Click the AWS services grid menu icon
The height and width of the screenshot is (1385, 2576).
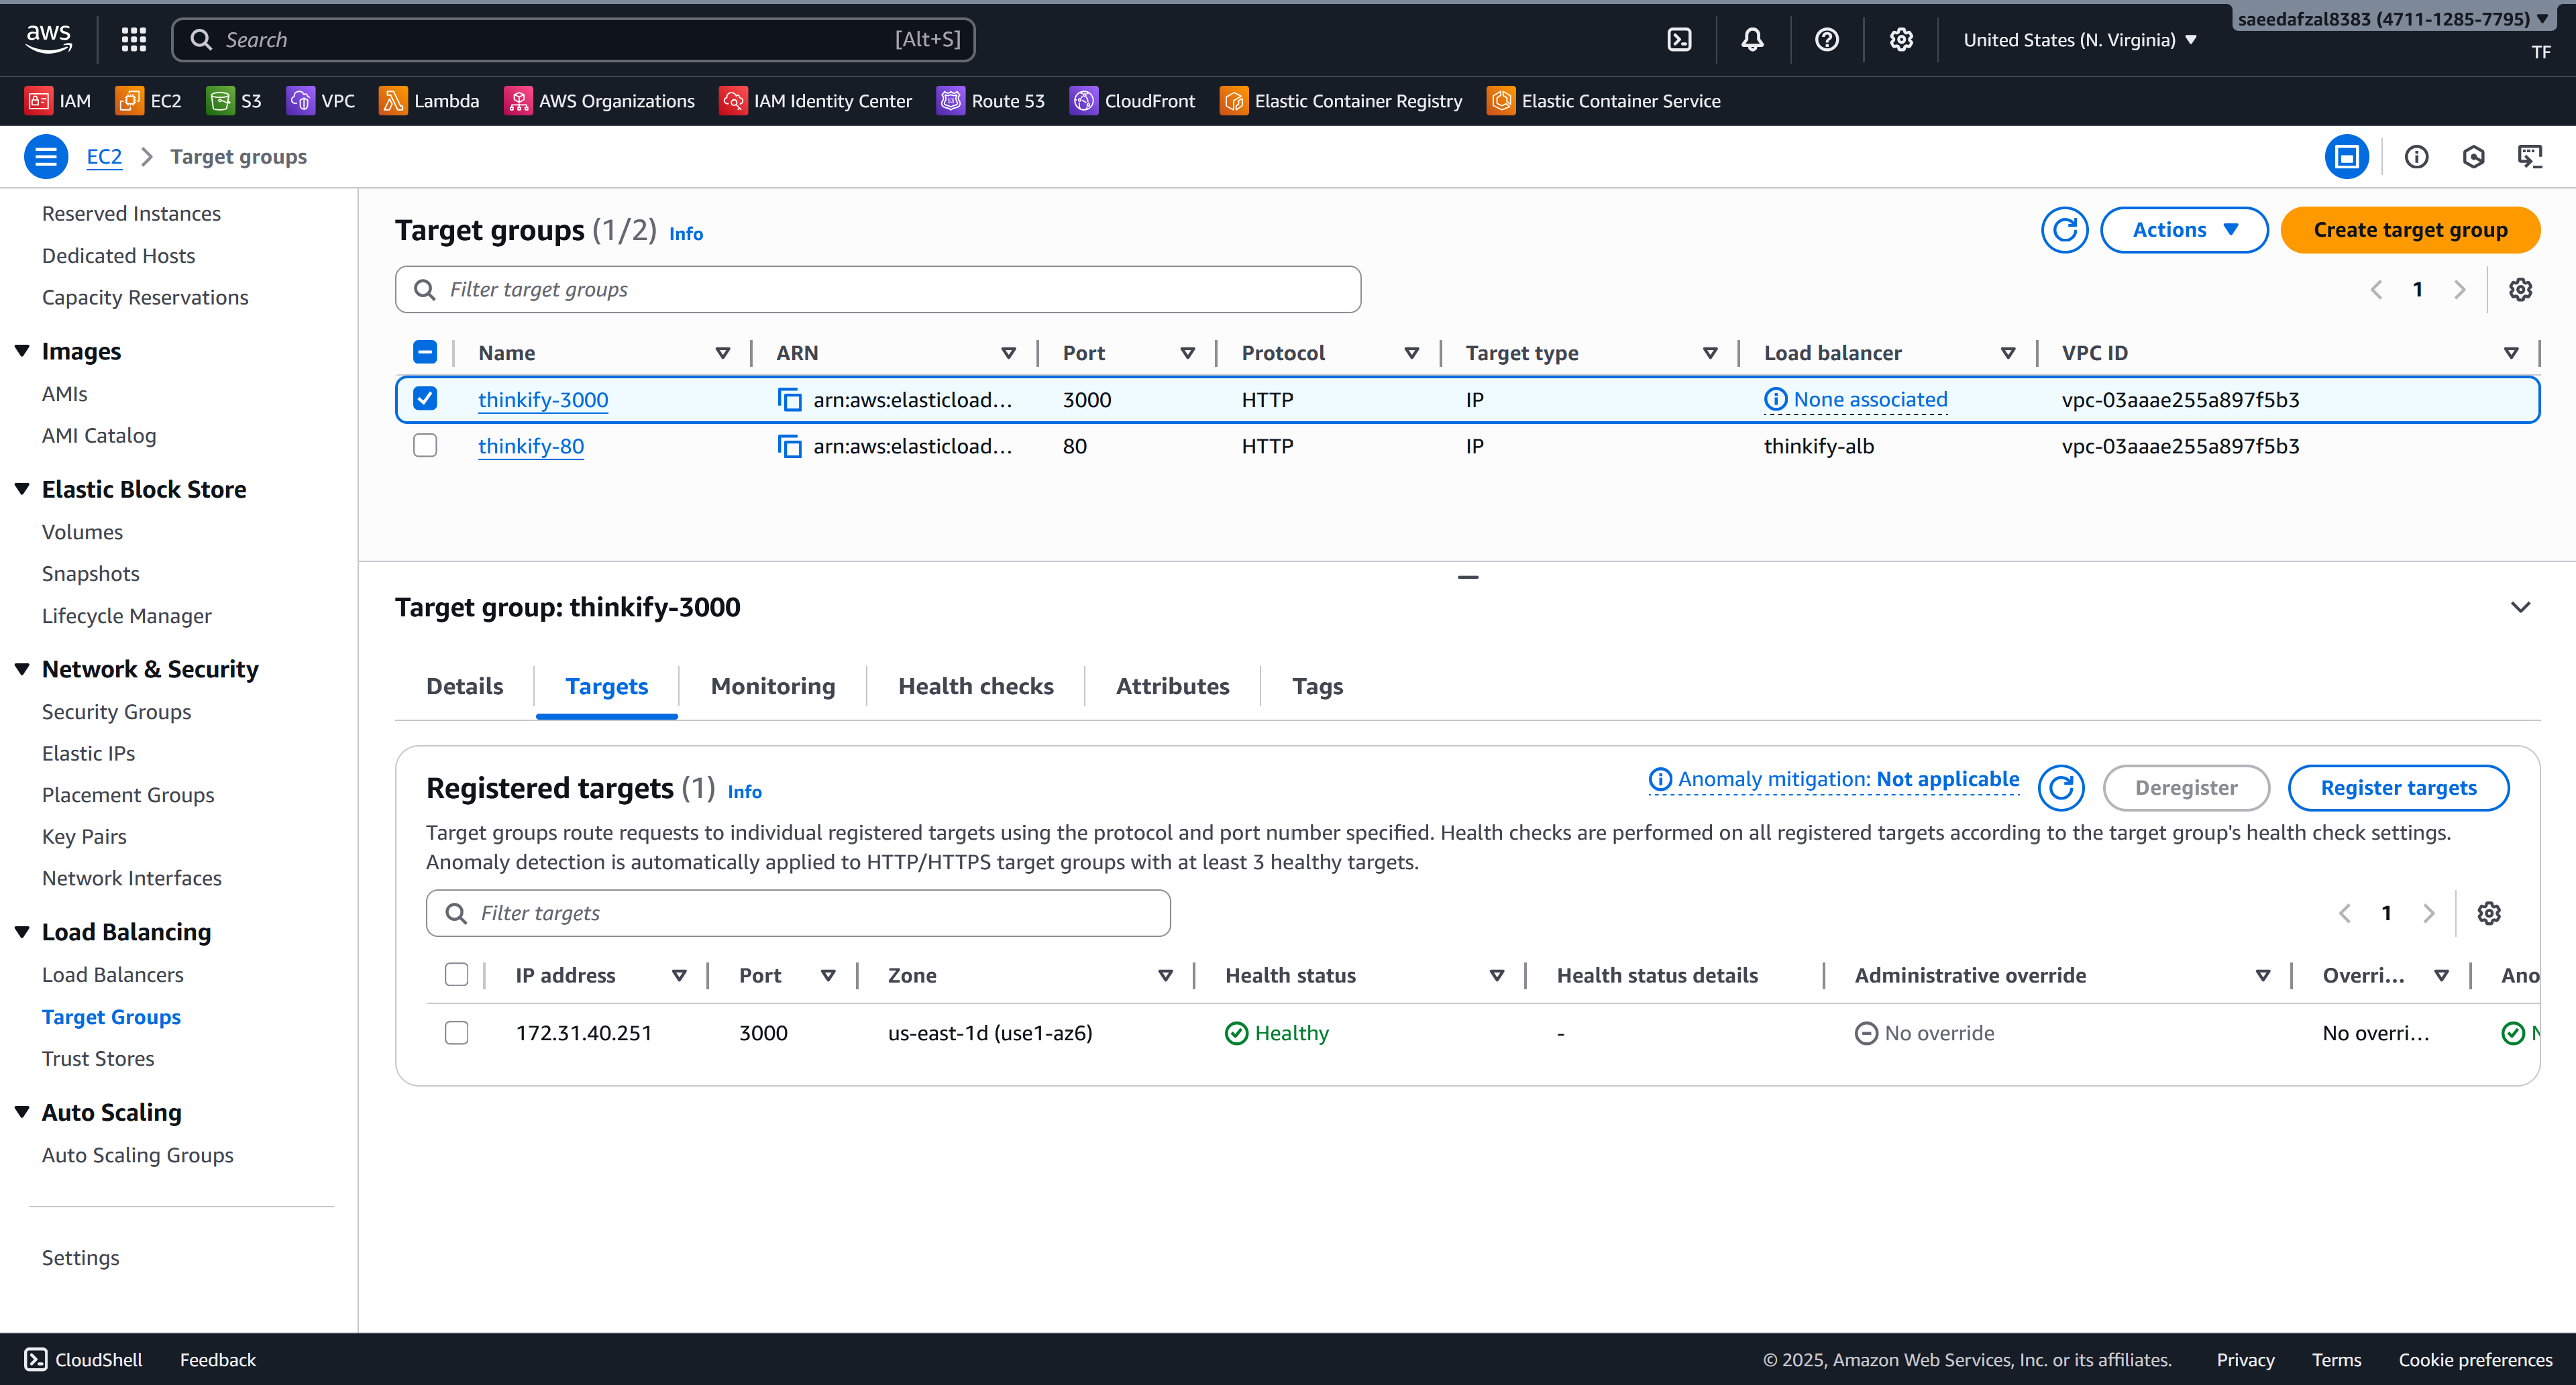133,40
